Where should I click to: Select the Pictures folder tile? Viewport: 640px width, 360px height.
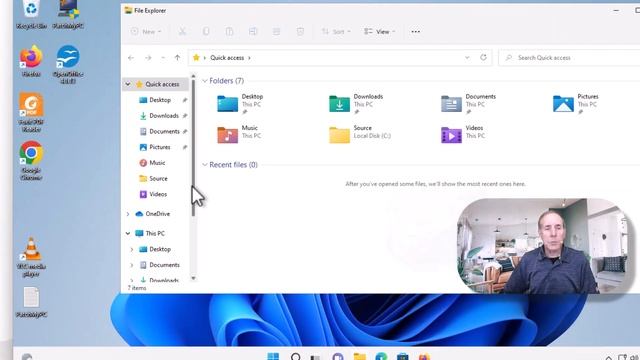pyautogui.click(x=576, y=104)
